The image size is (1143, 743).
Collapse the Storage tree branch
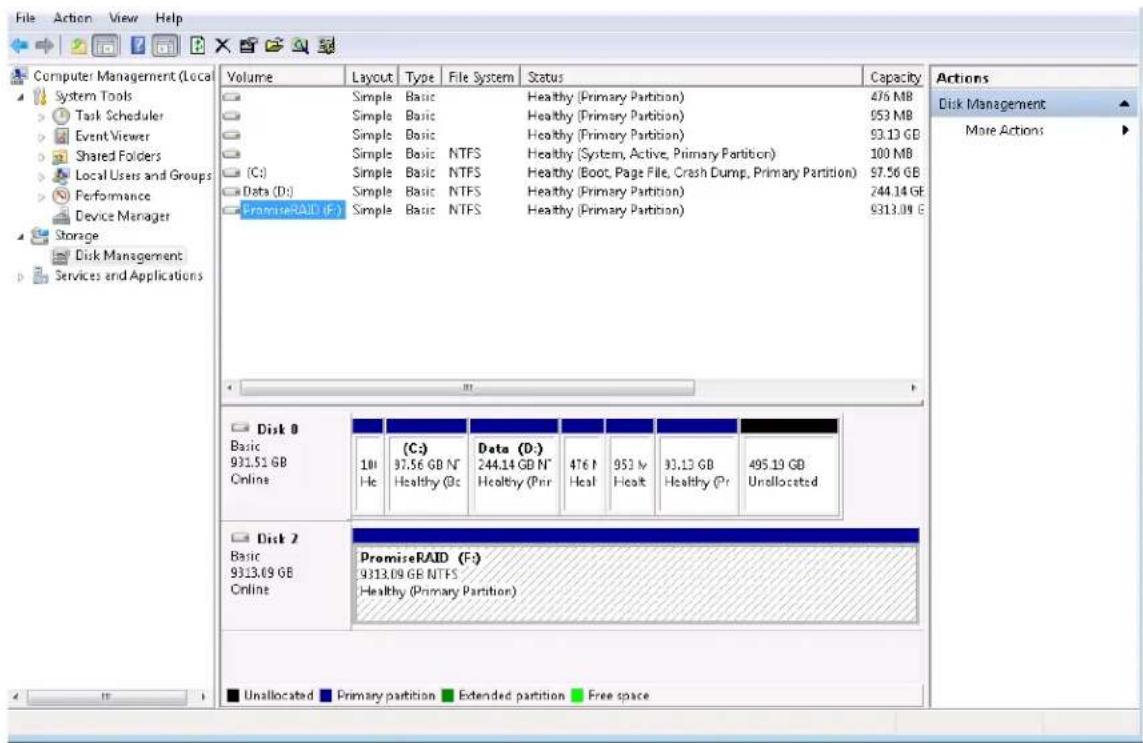point(20,236)
